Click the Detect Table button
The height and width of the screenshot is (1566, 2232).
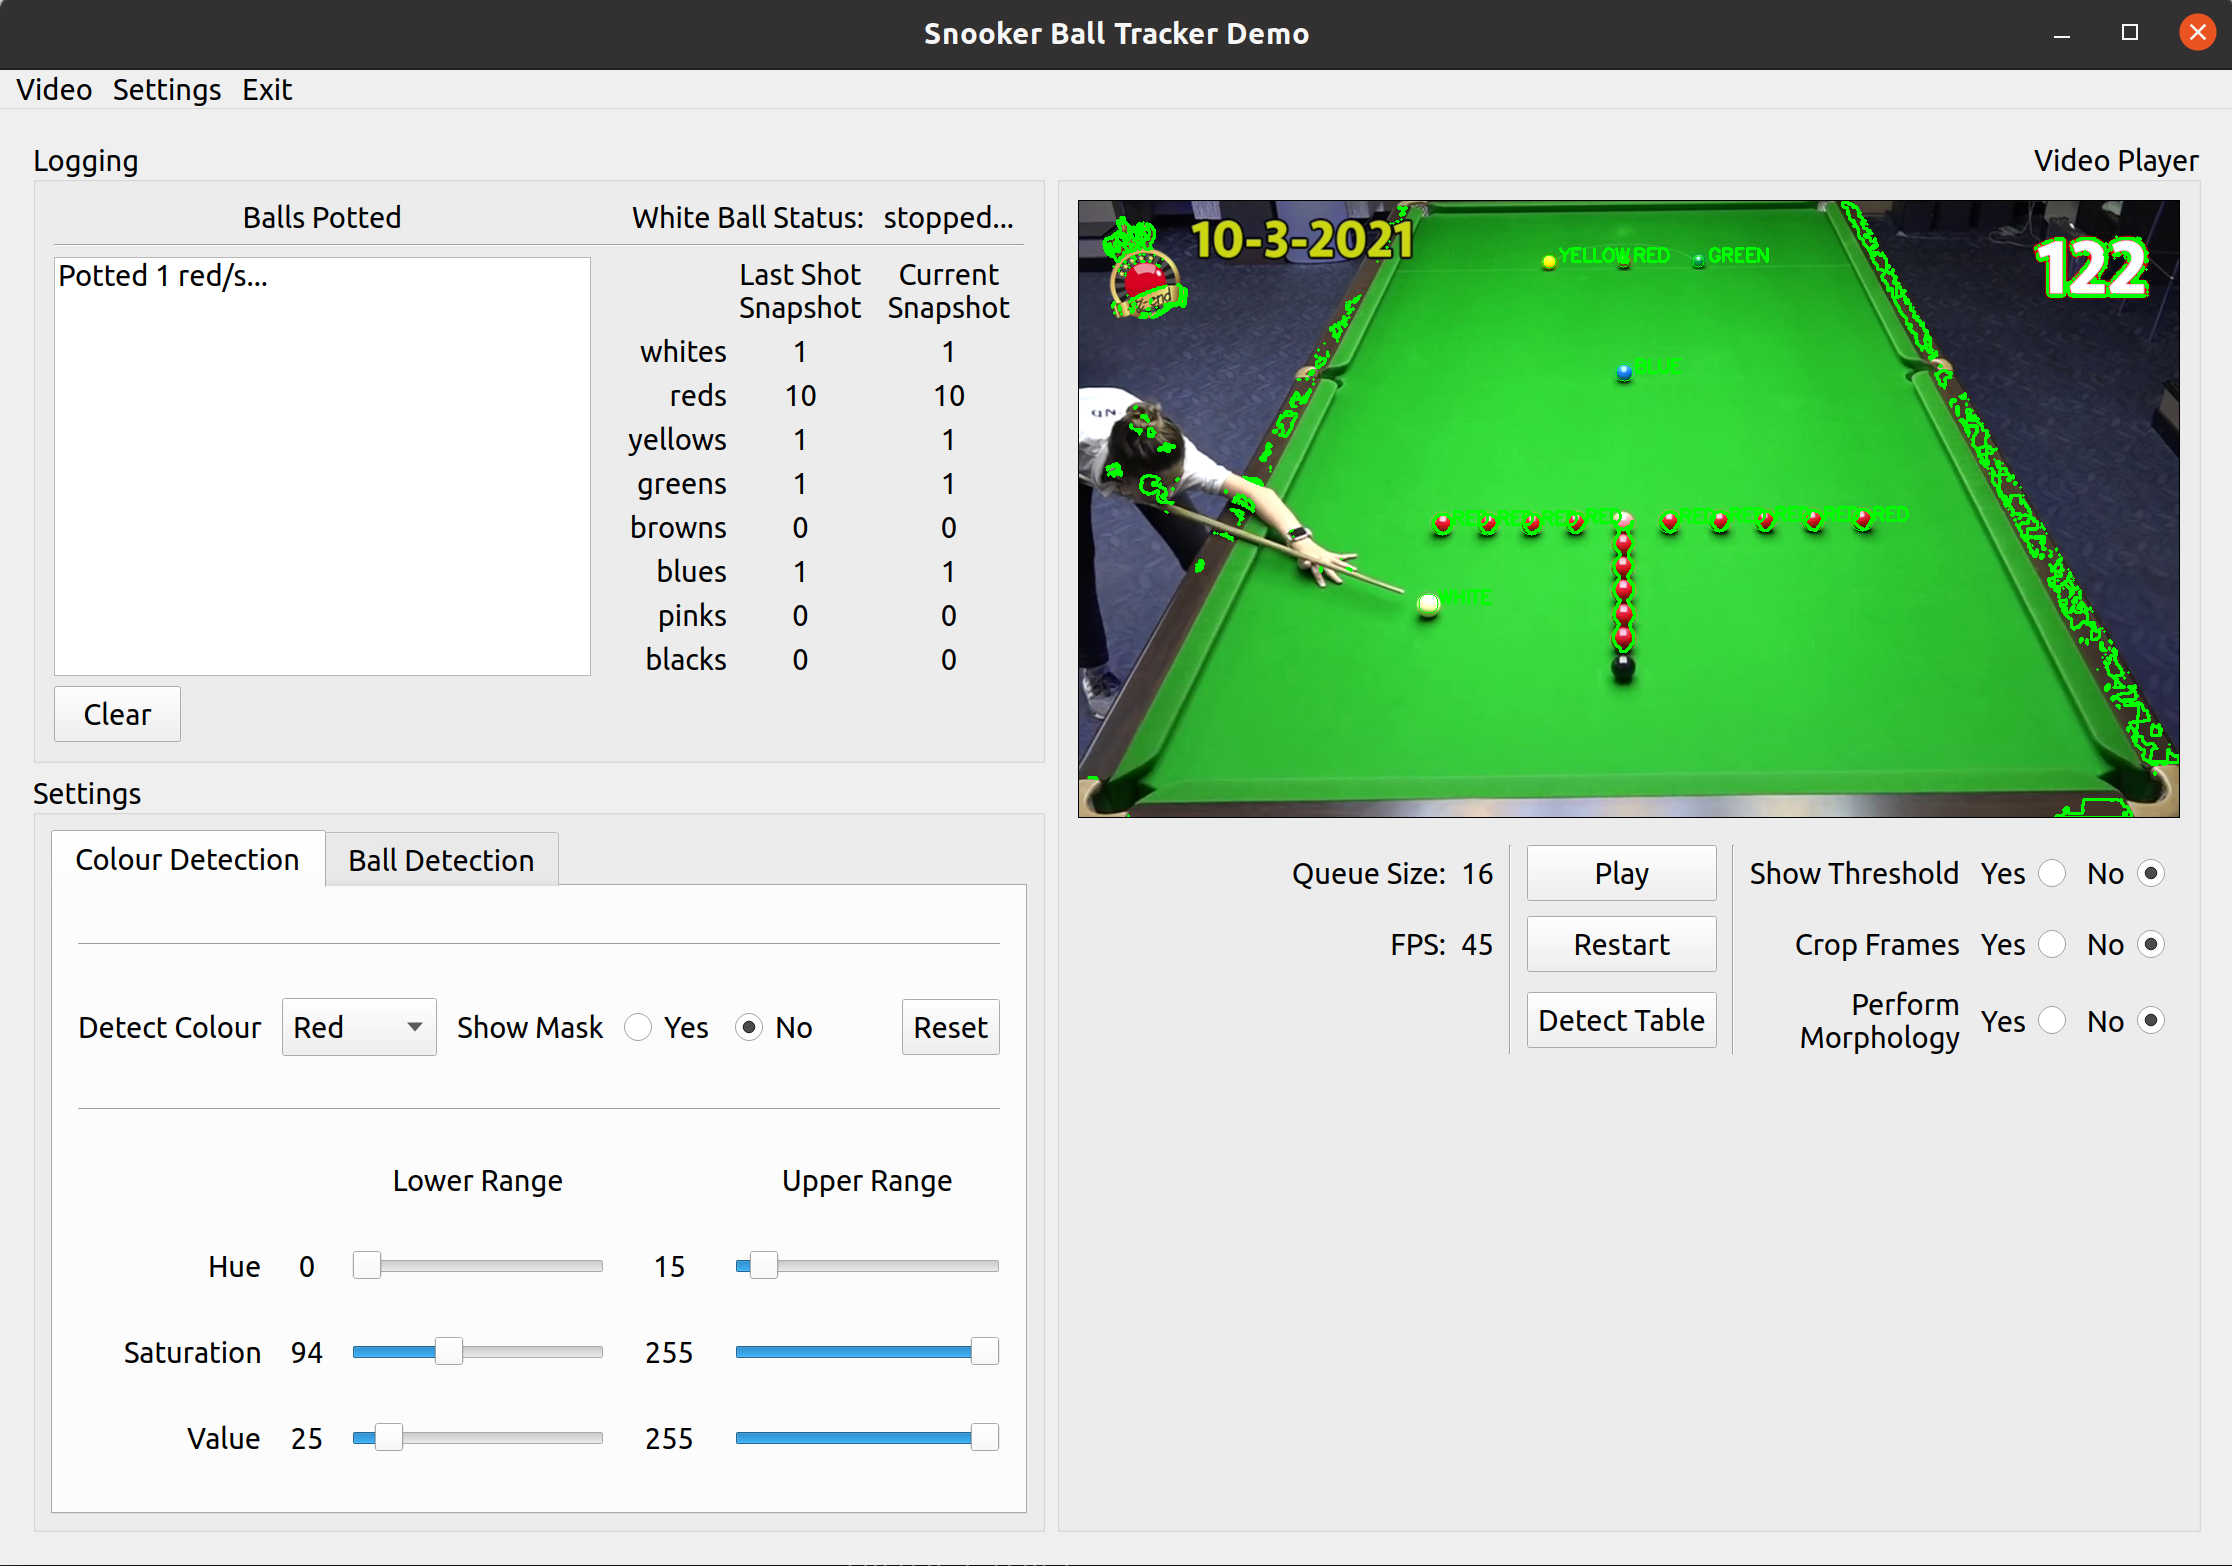(1620, 1020)
